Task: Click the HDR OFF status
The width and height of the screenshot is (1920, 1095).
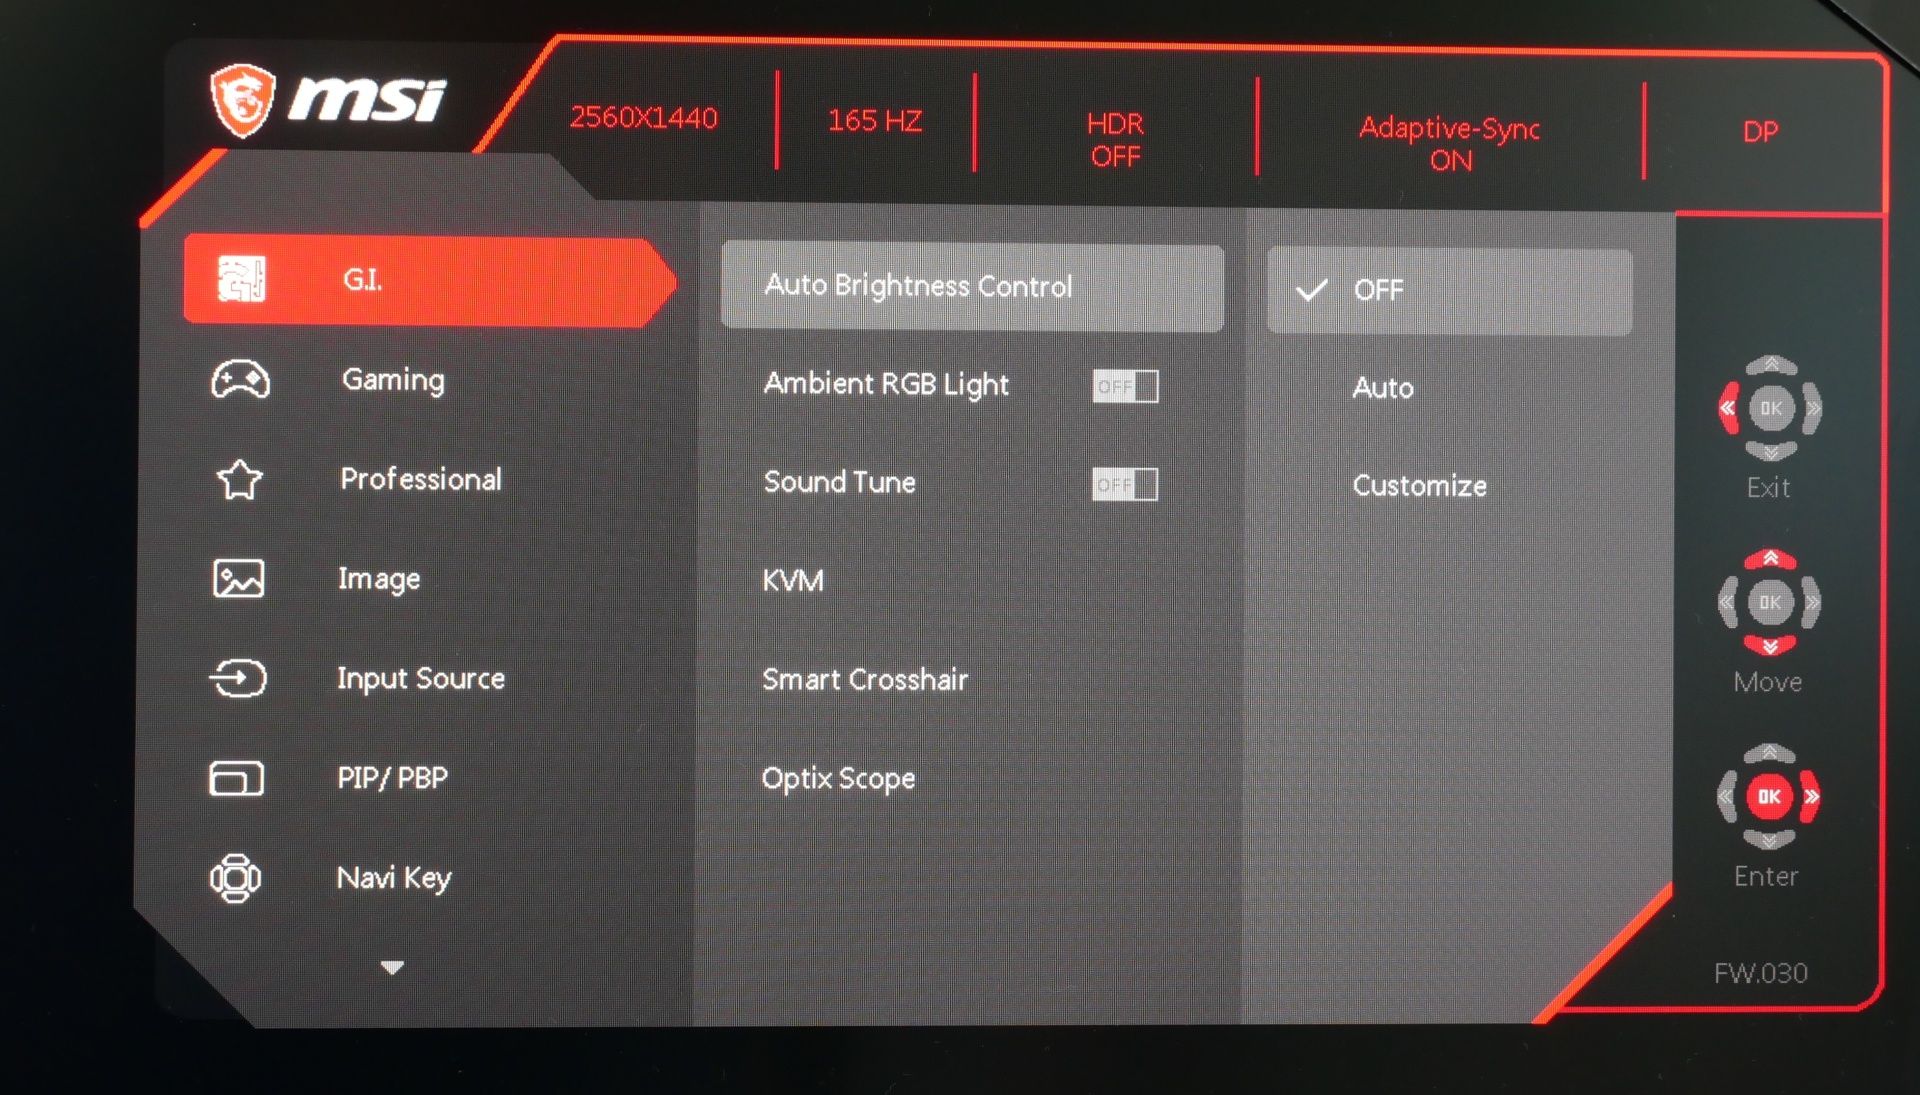Action: tap(1115, 140)
